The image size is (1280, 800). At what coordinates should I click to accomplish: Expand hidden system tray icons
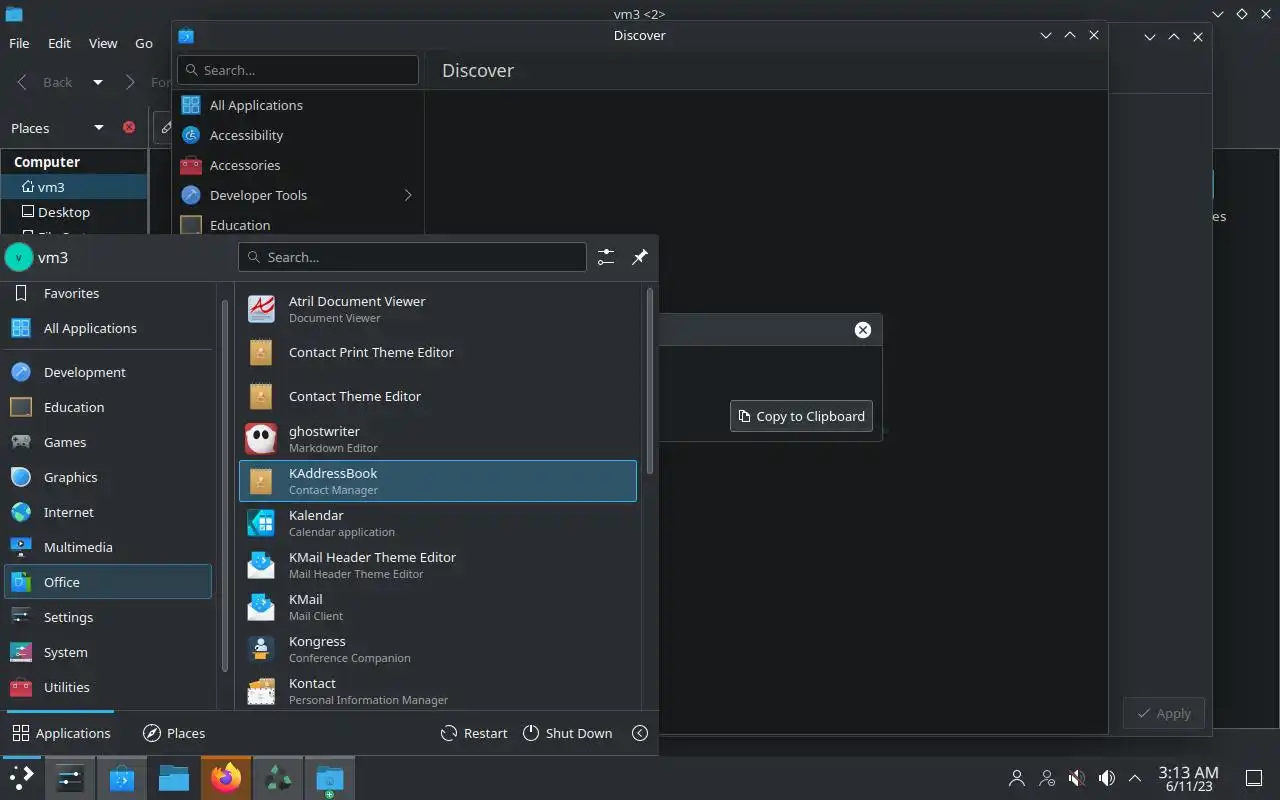coord(1135,778)
